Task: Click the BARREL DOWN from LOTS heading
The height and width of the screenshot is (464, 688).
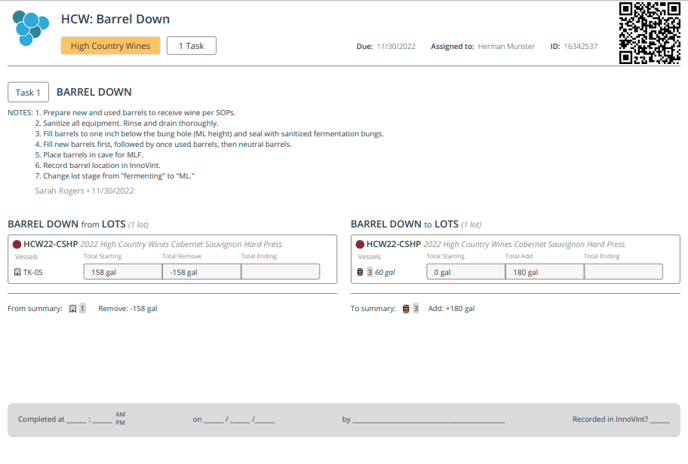Action: click(x=67, y=224)
